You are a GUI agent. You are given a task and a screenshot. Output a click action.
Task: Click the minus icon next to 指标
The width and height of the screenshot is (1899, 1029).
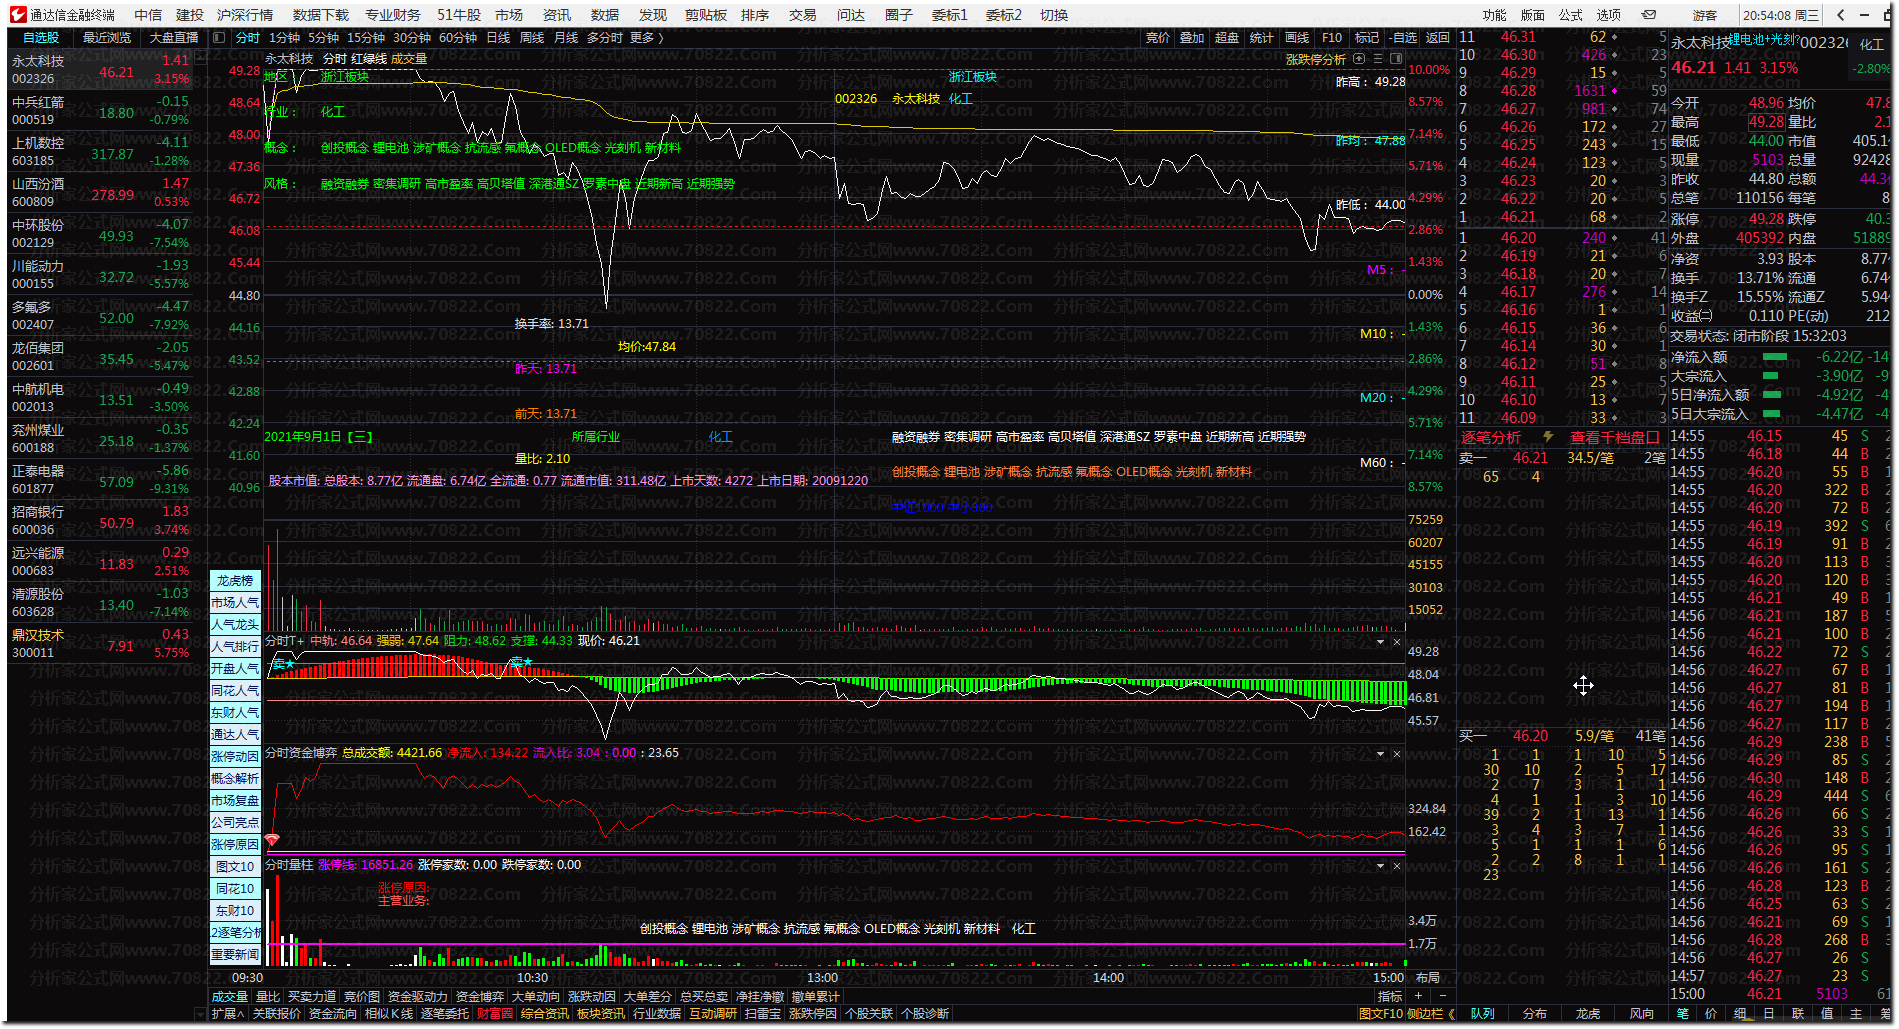[1442, 997]
